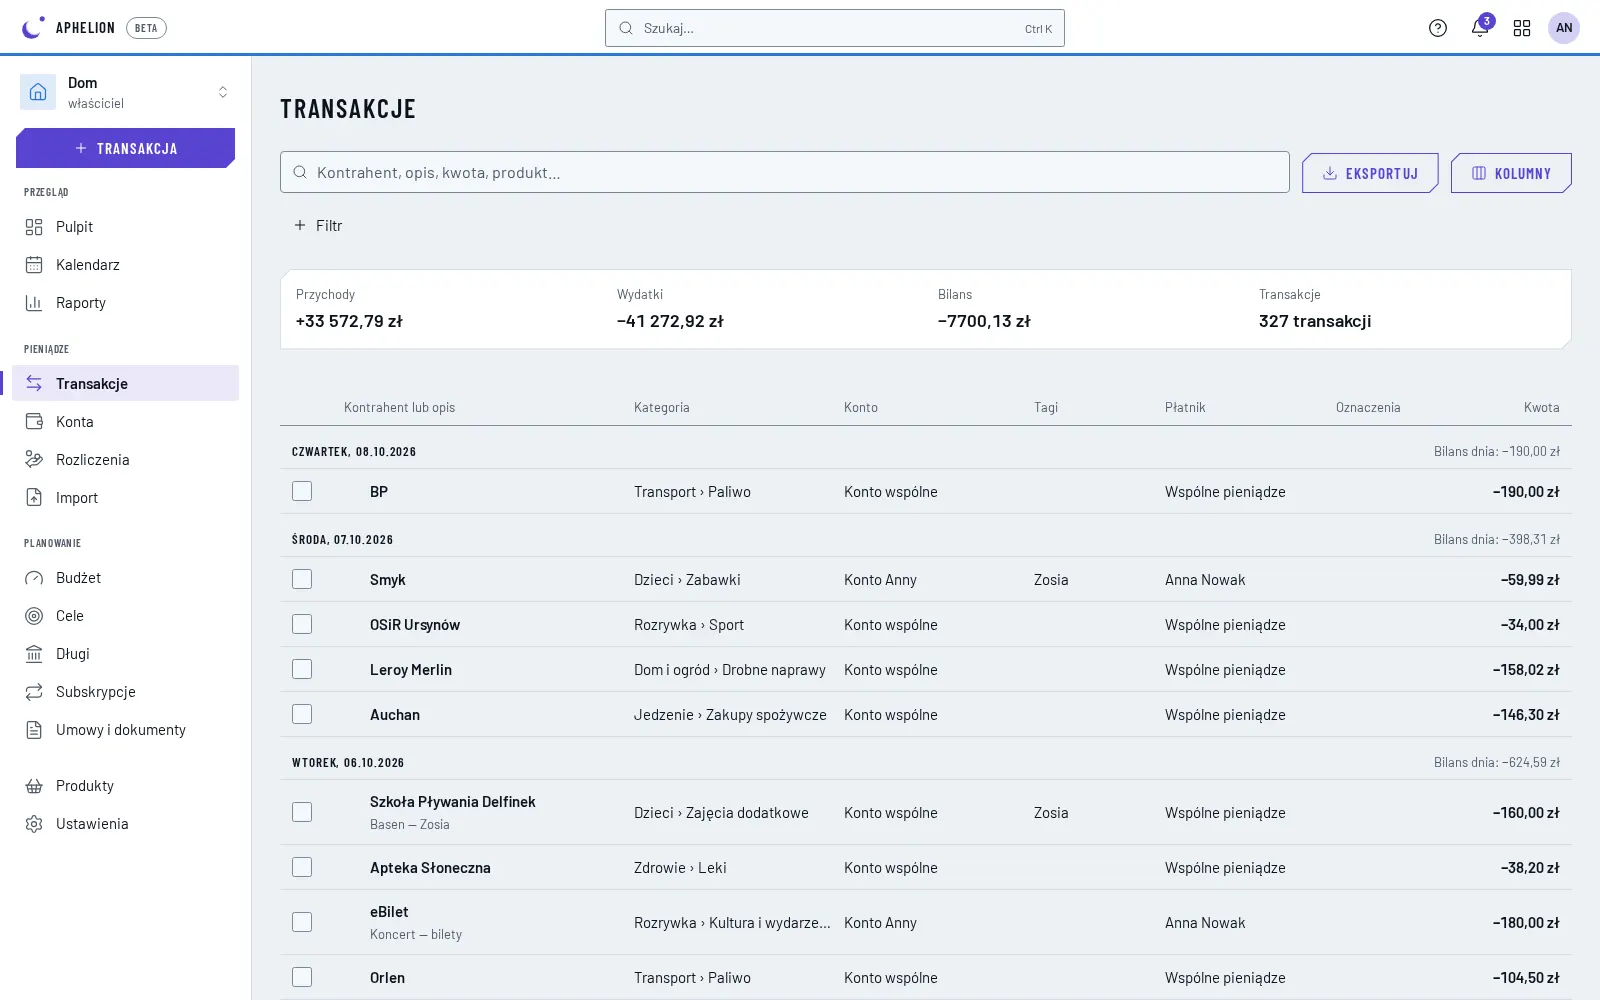1600x1000 pixels.
Task: Tick the checkbox for Smyk transaction
Action: [x=302, y=579]
